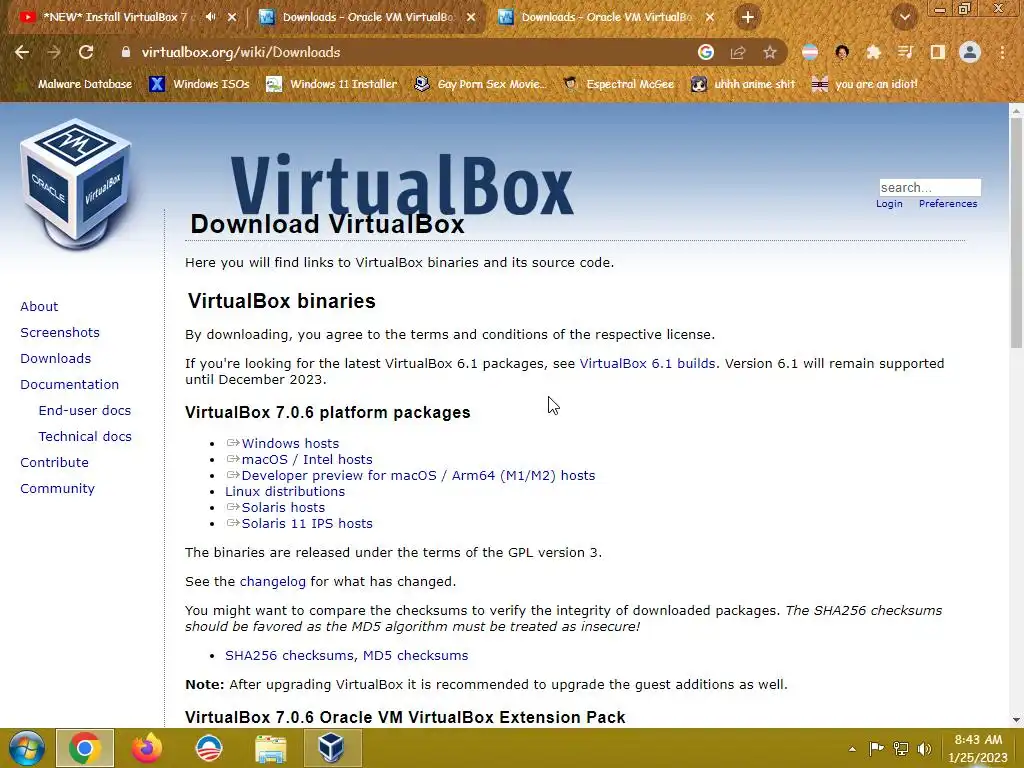Open Chrome three-dot menu
The width and height of the screenshot is (1024, 768).
point(1002,52)
